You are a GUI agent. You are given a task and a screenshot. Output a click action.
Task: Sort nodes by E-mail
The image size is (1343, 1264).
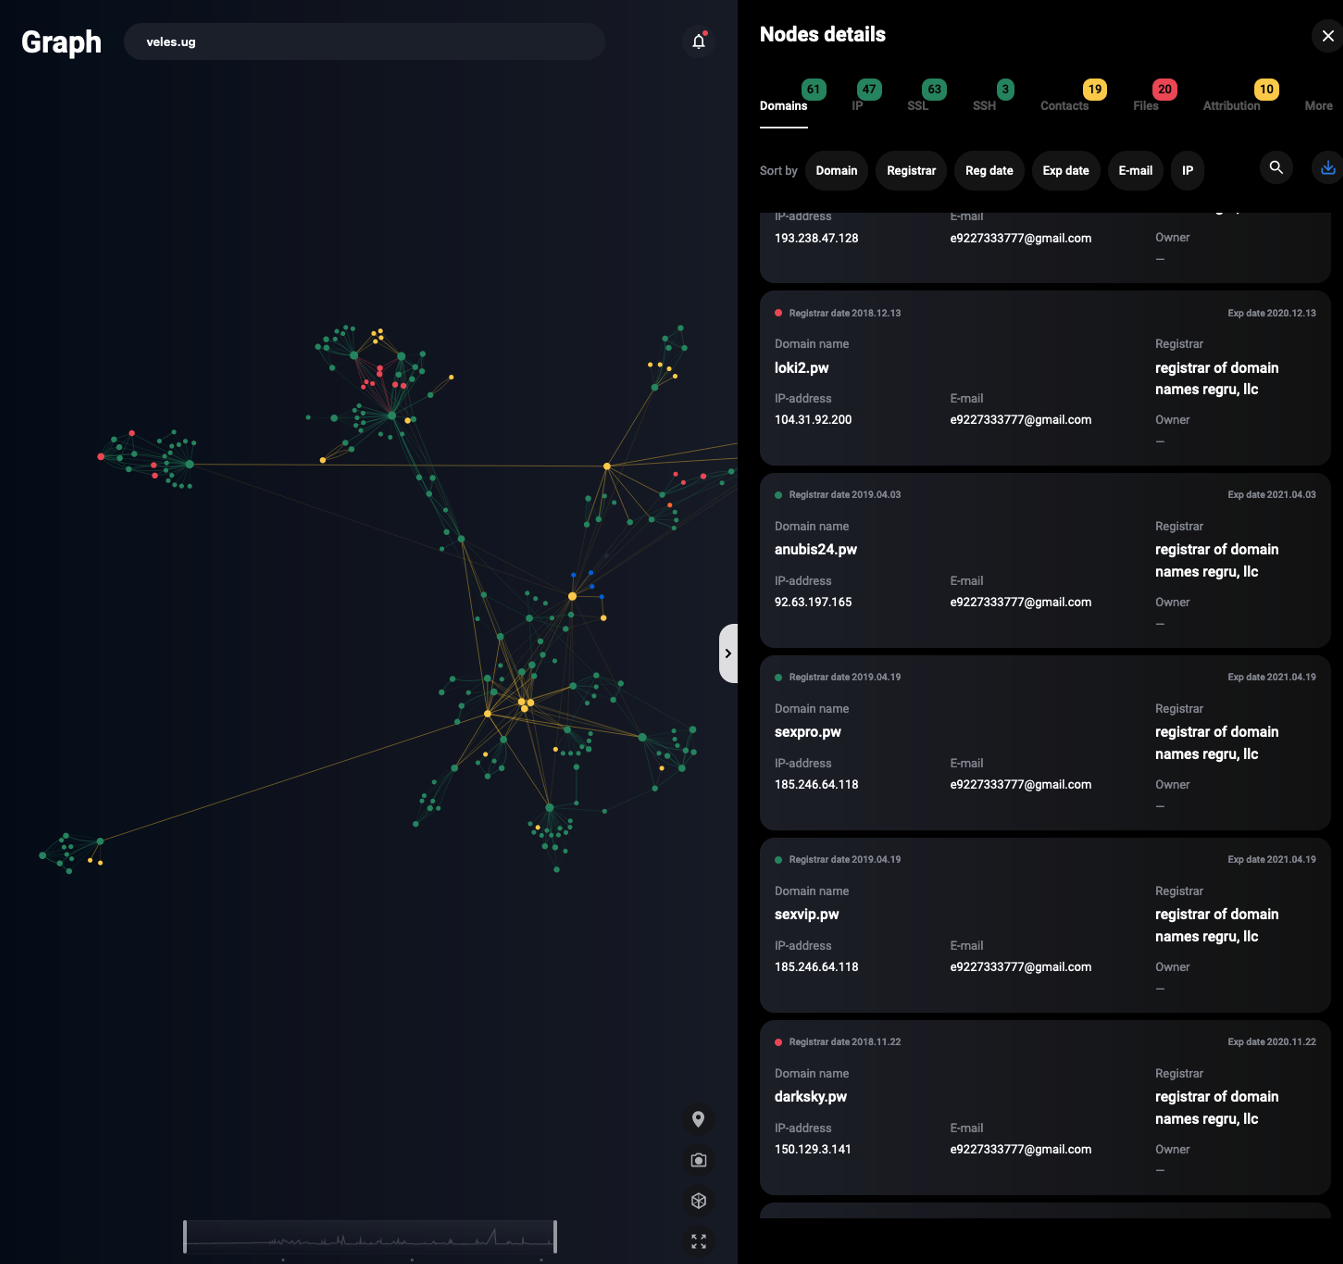[x=1135, y=171]
